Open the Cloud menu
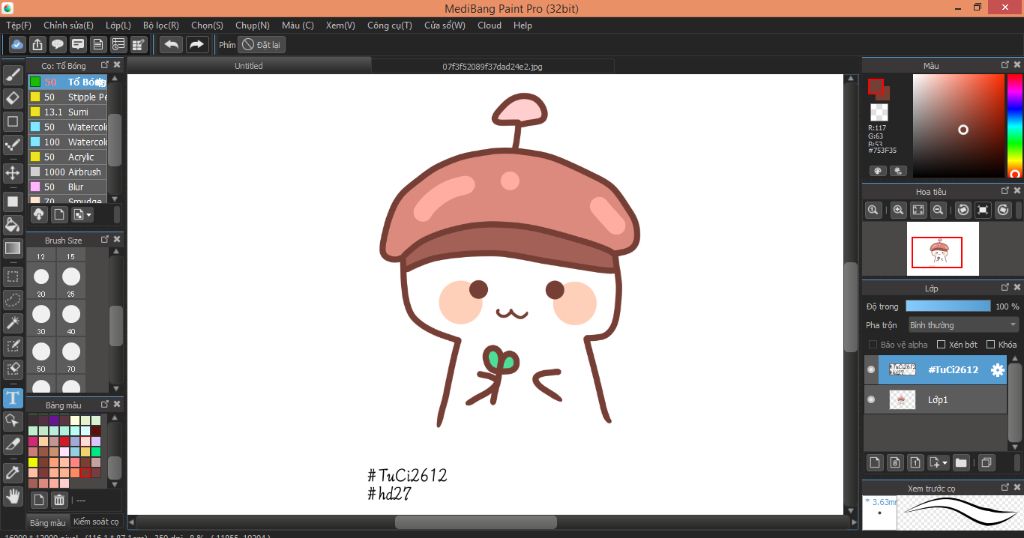The image size is (1024, 538). [x=489, y=25]
